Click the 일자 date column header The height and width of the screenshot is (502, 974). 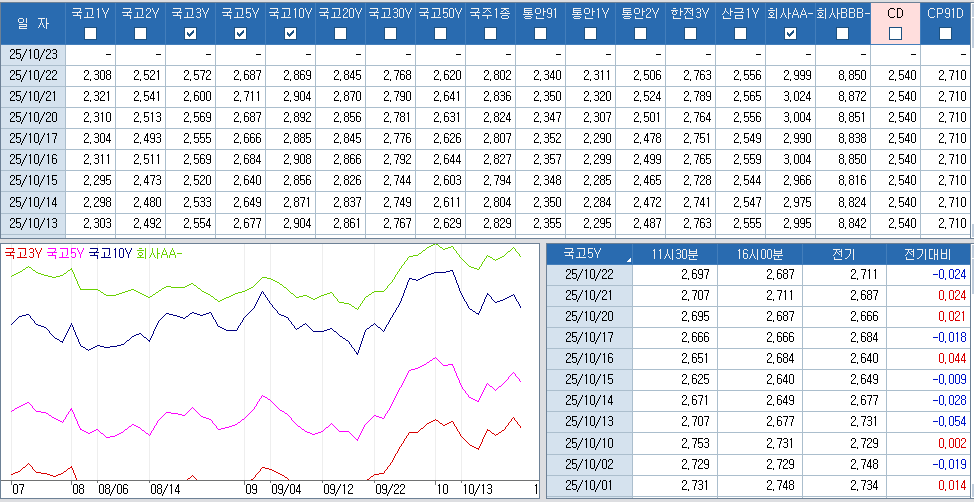tap(32, 23)
